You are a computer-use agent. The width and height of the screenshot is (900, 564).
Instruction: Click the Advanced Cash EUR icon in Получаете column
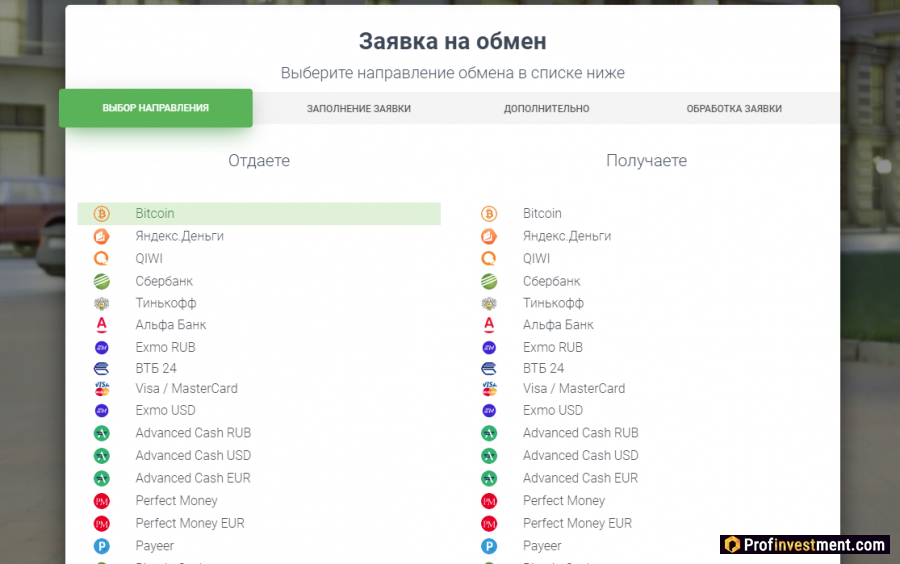point(489,479)
